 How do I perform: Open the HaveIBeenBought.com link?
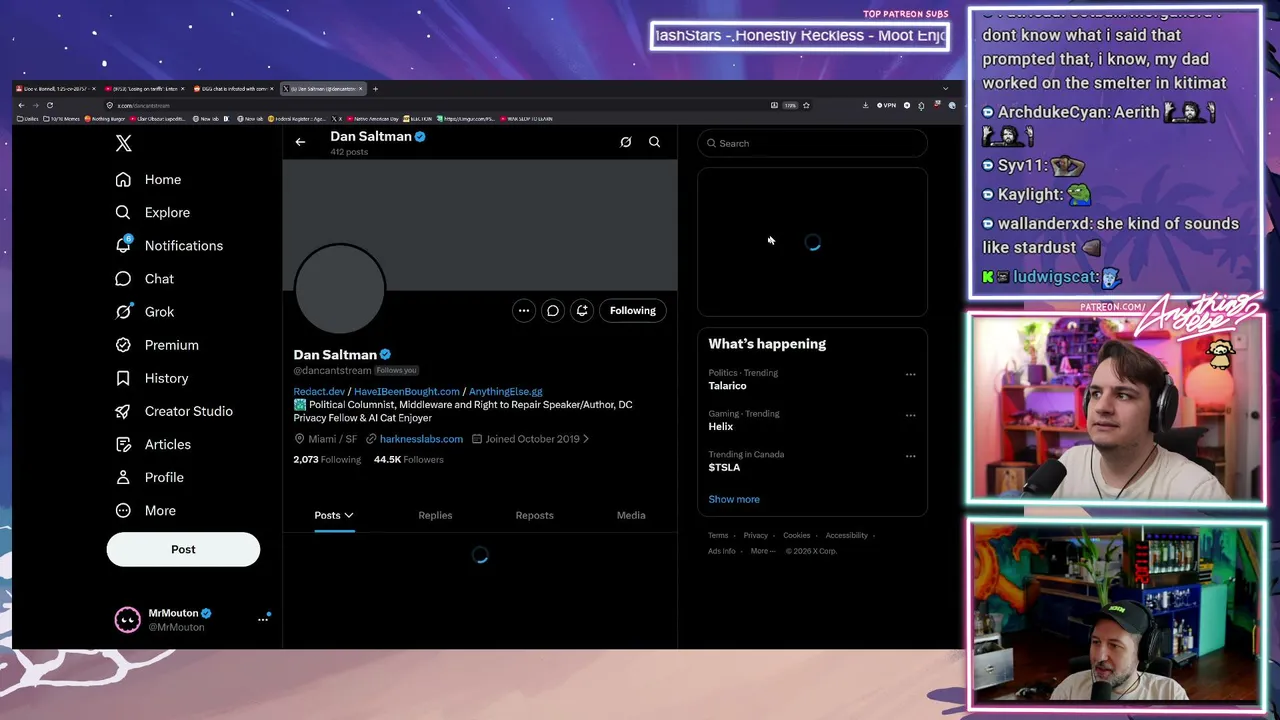click(x=407, y=392)
